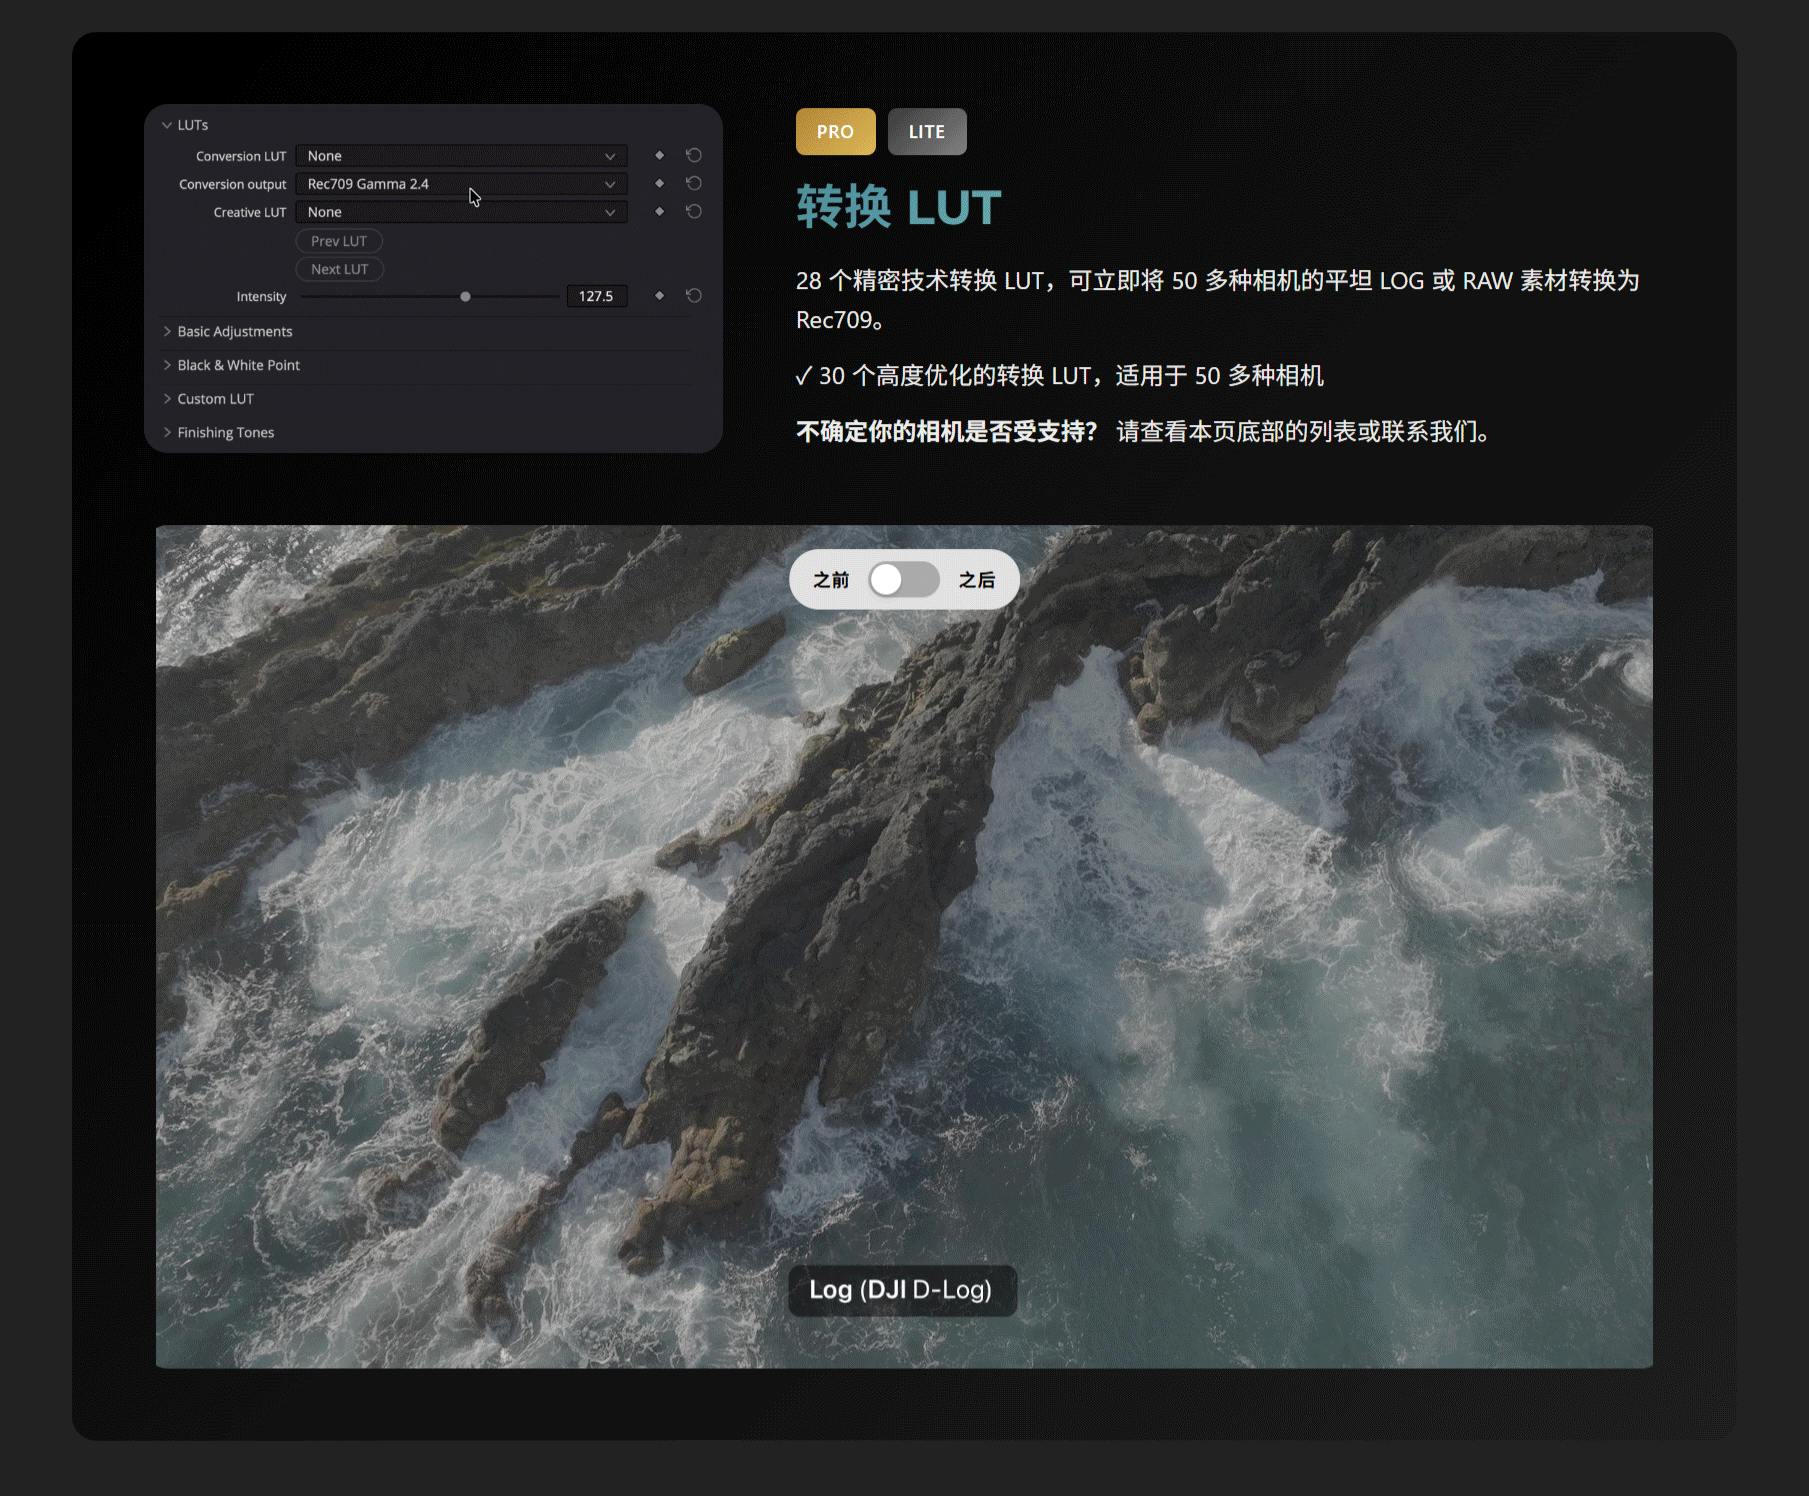This screenshot has width=1809, height=1496.
Task: Expand the Finishing Tones section
Action: (218, 433)
